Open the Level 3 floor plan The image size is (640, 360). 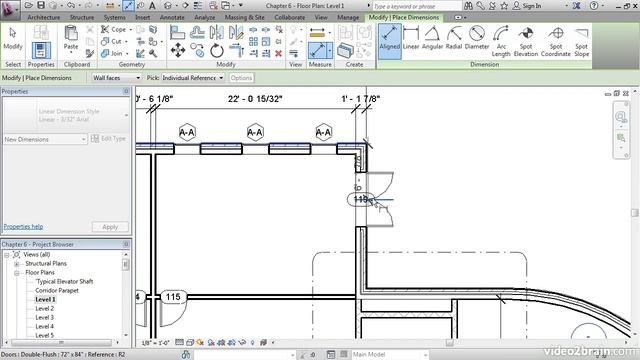44,317
